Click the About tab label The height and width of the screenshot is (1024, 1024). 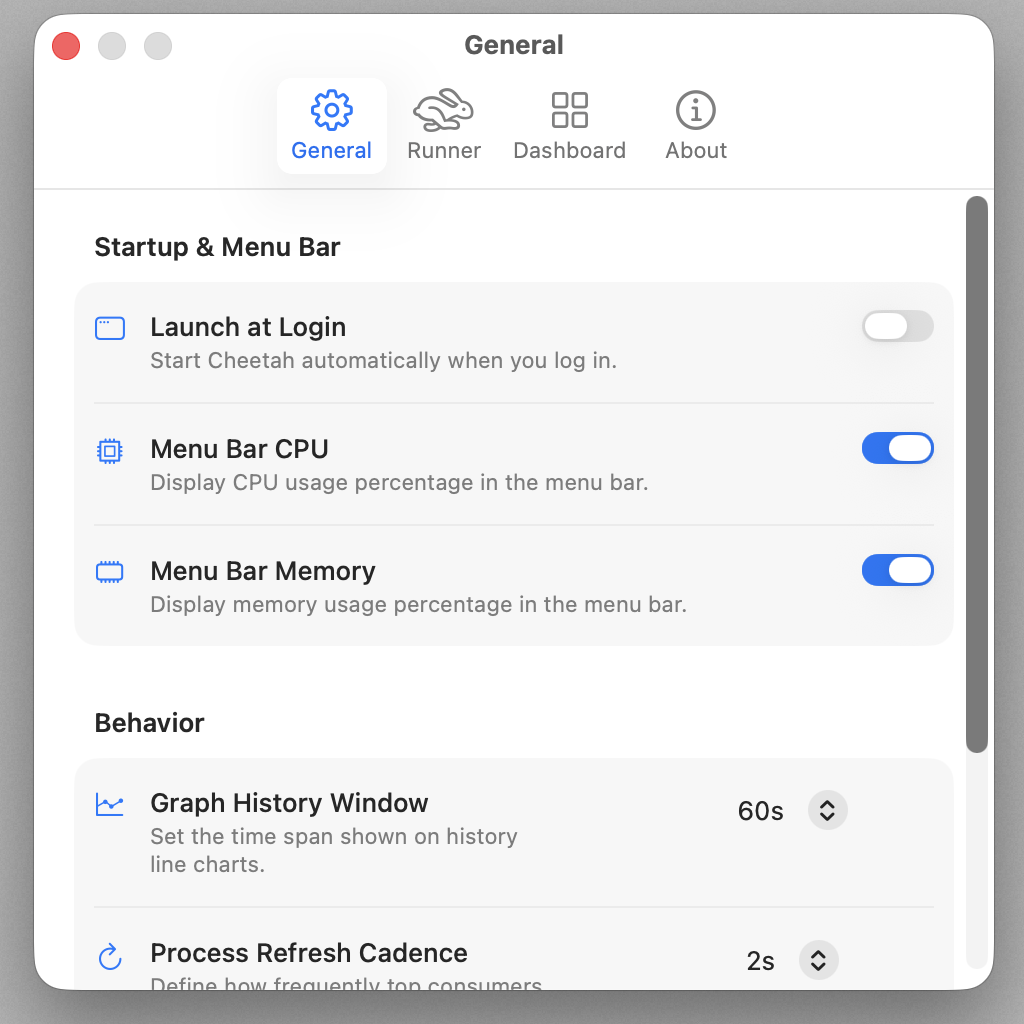[696, 151]
